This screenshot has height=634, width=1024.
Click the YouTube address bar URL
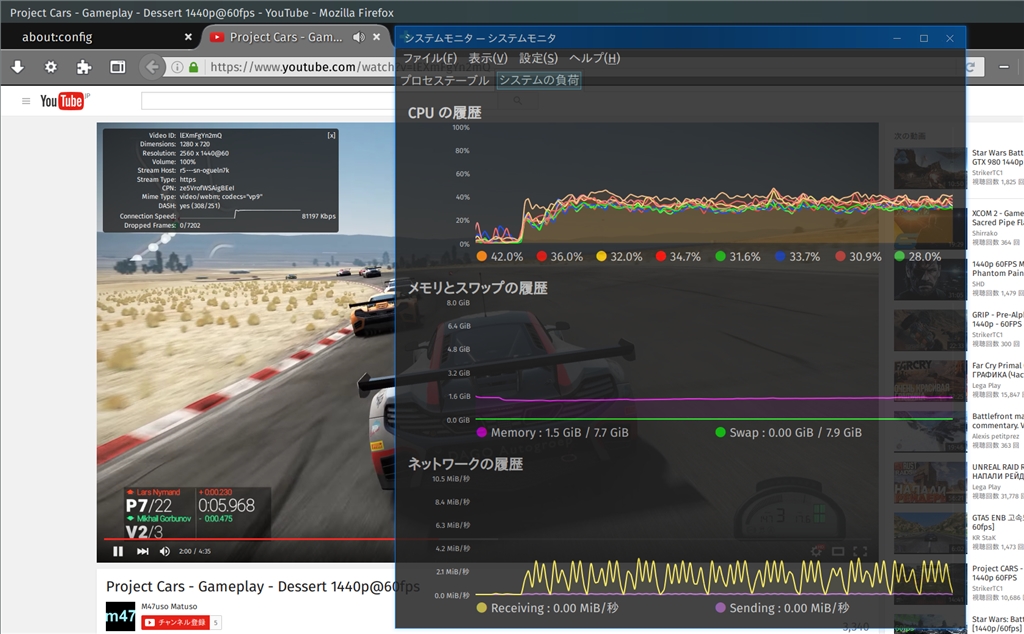pos(300,67)
